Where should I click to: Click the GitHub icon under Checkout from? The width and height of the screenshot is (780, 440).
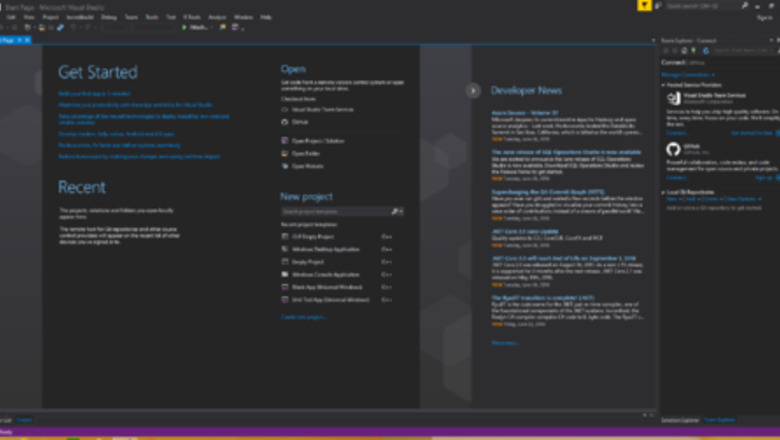pos(285,120)
